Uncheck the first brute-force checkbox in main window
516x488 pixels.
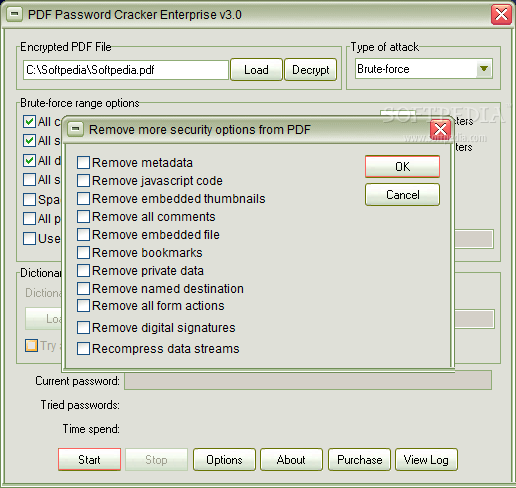(30, 122)
